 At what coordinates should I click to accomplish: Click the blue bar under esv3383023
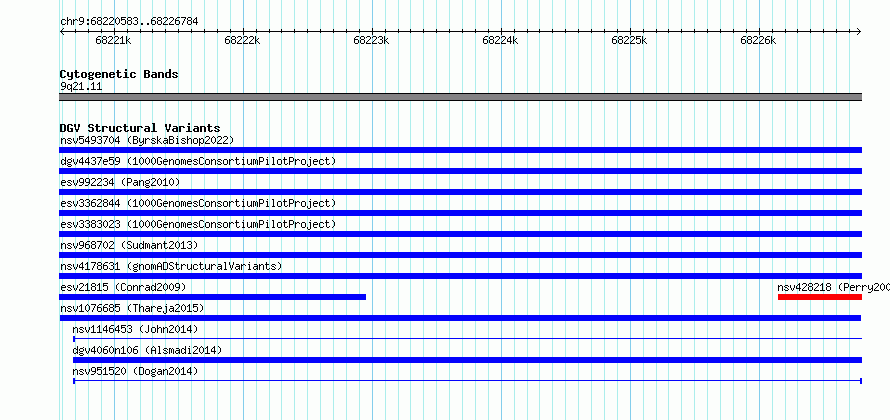click(x=460, y=234)
